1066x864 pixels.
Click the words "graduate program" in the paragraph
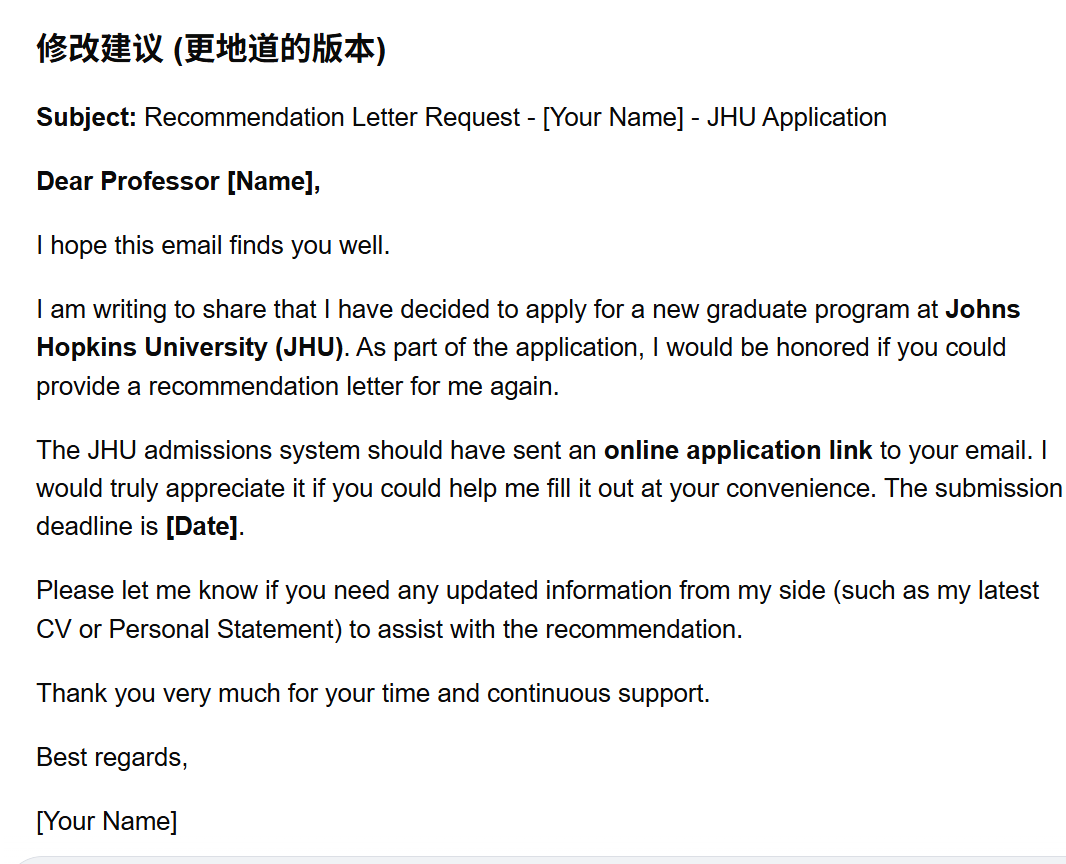pos(806,309)
